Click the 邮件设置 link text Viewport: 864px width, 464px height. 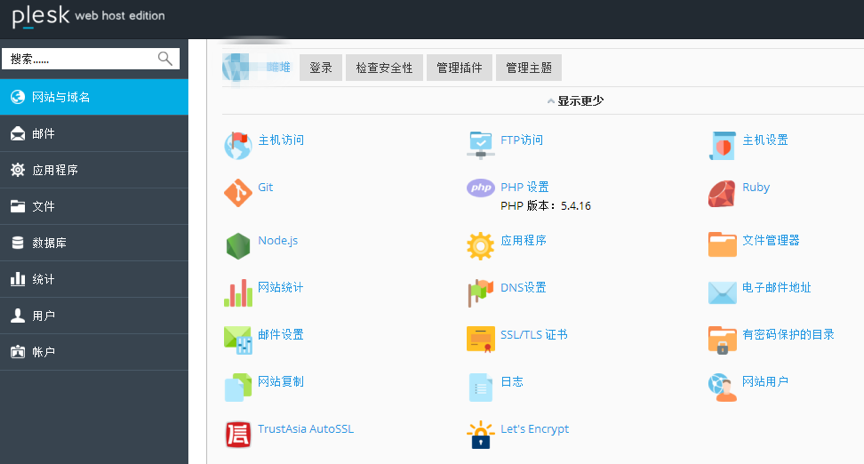(281, 334)
